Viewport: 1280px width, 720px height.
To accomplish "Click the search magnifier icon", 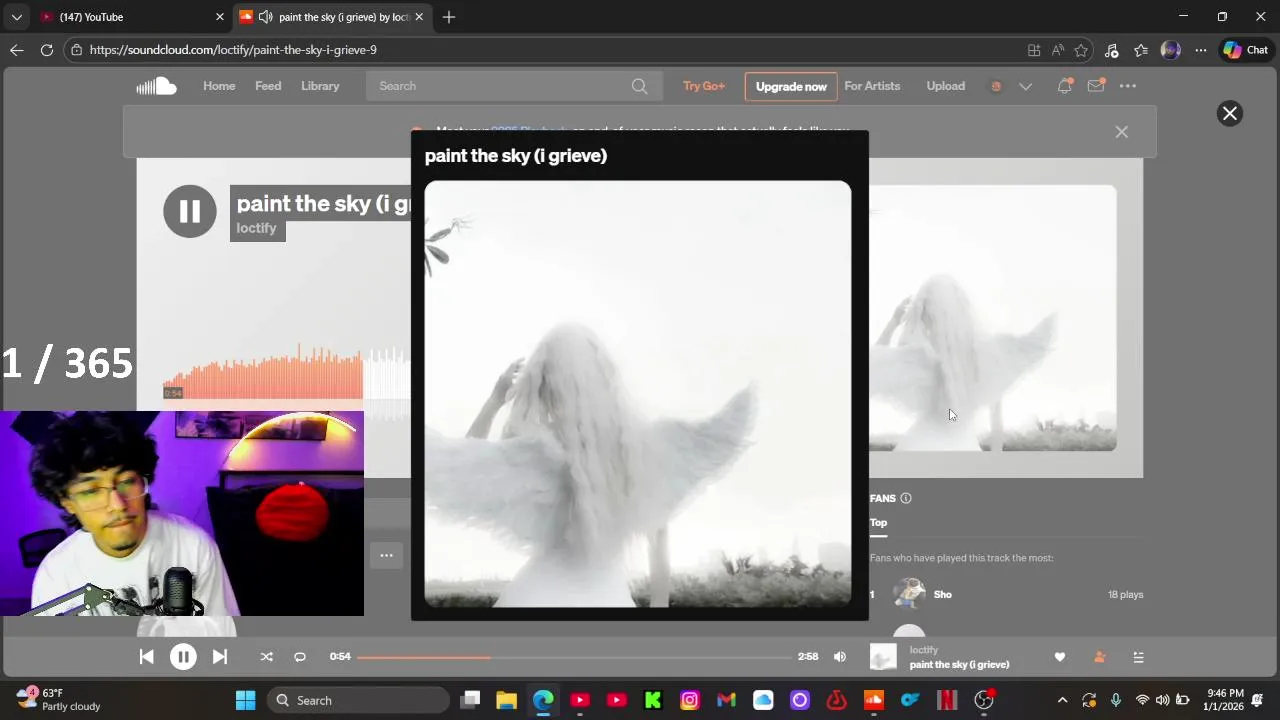I will point(640,86).
